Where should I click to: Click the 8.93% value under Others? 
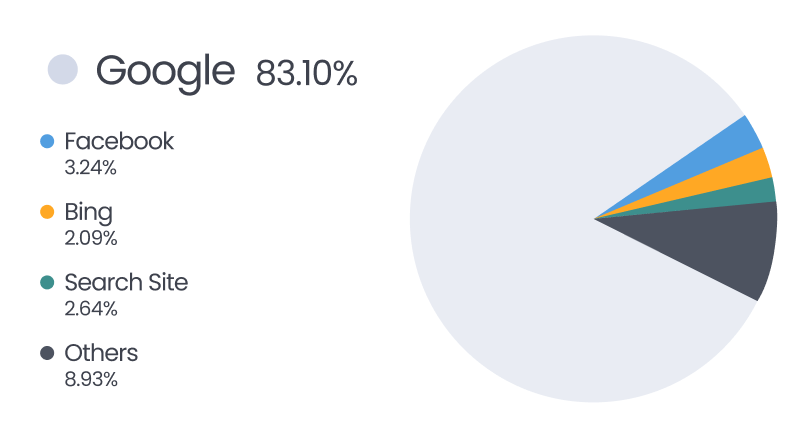(x=90, y=379)
